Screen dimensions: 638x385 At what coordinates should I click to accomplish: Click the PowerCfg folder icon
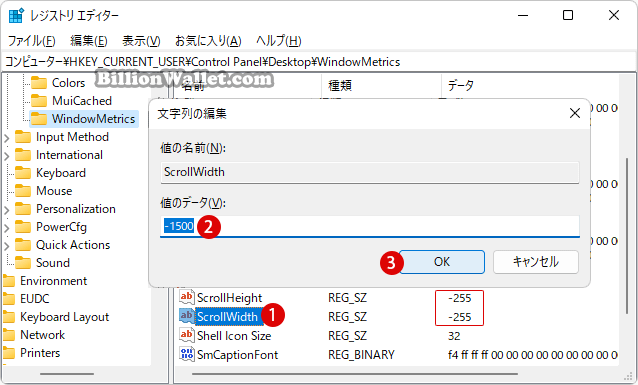[x=23, y=227]
